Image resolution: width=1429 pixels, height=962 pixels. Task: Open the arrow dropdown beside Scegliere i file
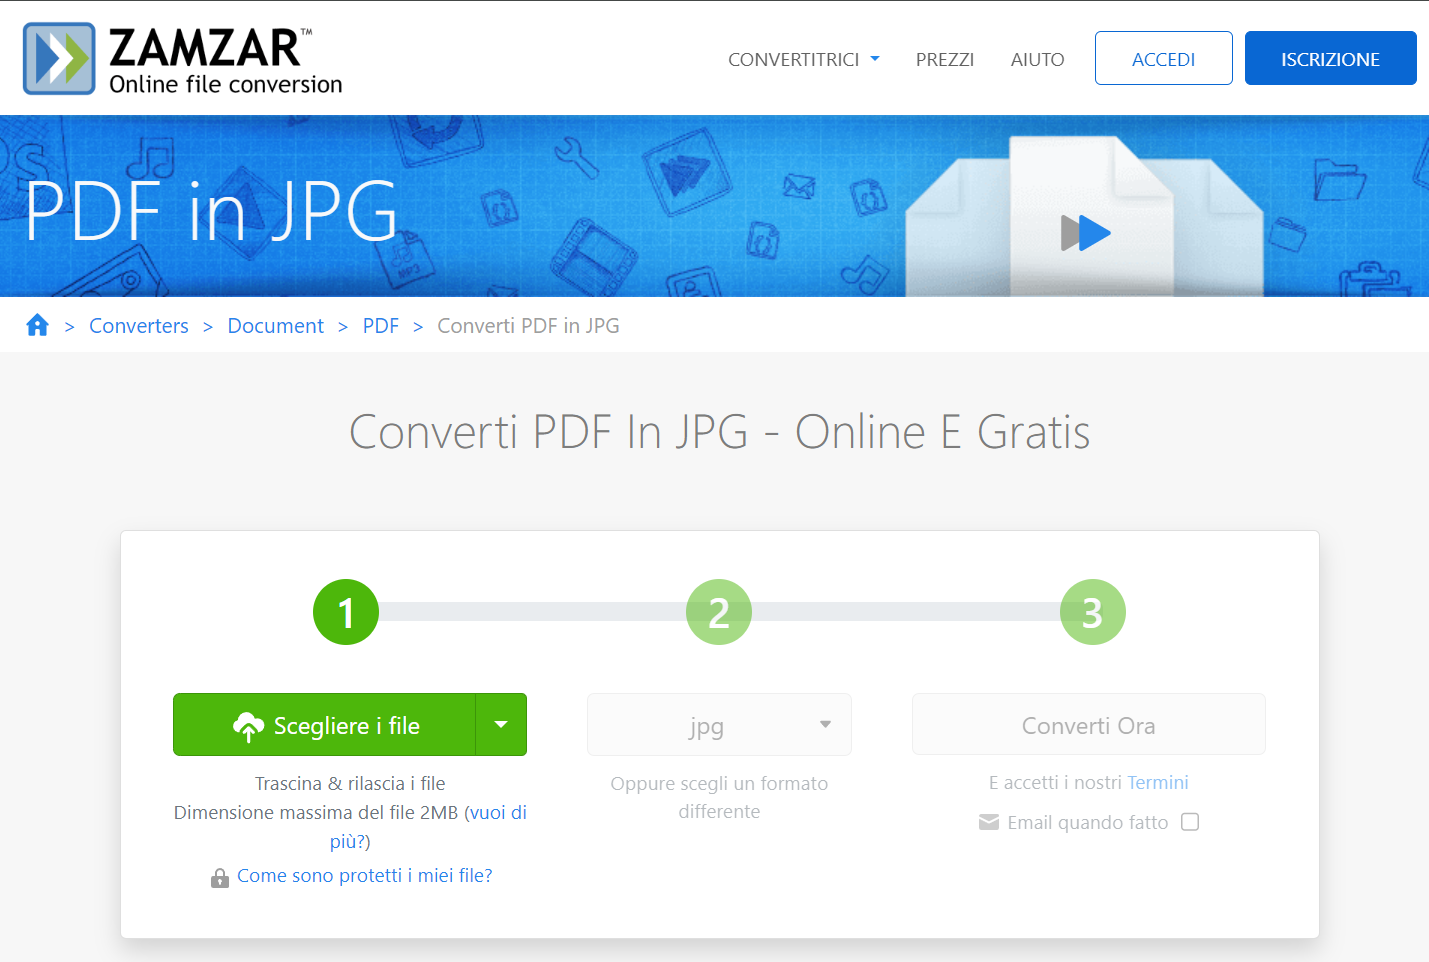[x=501, y=725]
